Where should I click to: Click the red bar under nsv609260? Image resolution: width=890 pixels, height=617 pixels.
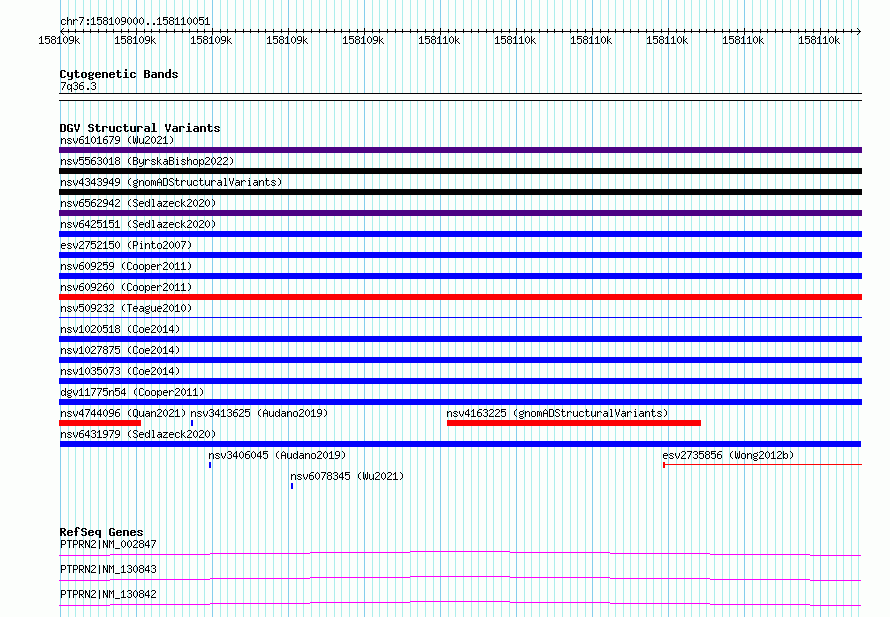point(460,297)
